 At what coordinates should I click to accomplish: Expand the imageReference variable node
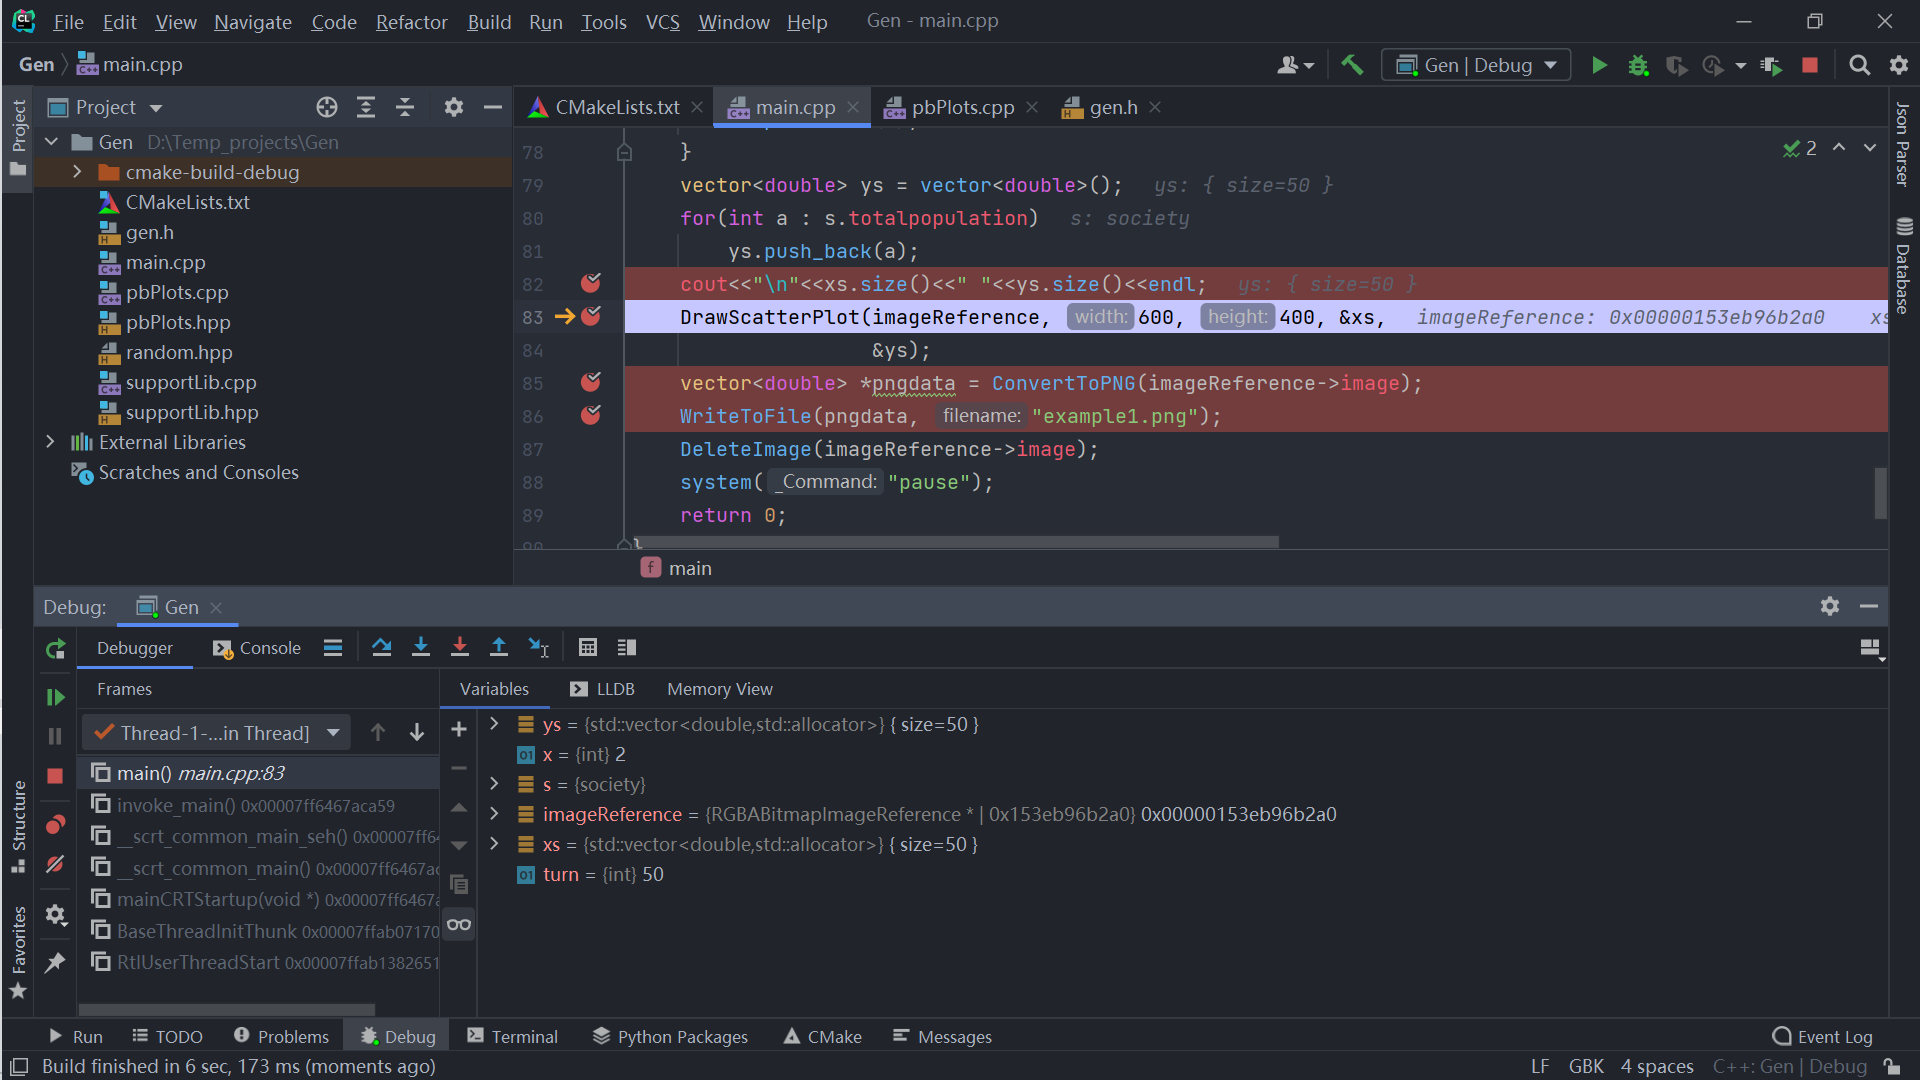(x=493, y=813)
